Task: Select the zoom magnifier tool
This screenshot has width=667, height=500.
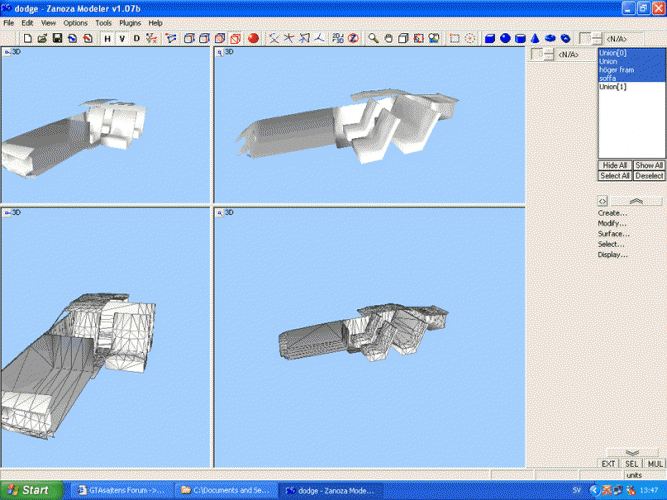Action: click(373, 39)
